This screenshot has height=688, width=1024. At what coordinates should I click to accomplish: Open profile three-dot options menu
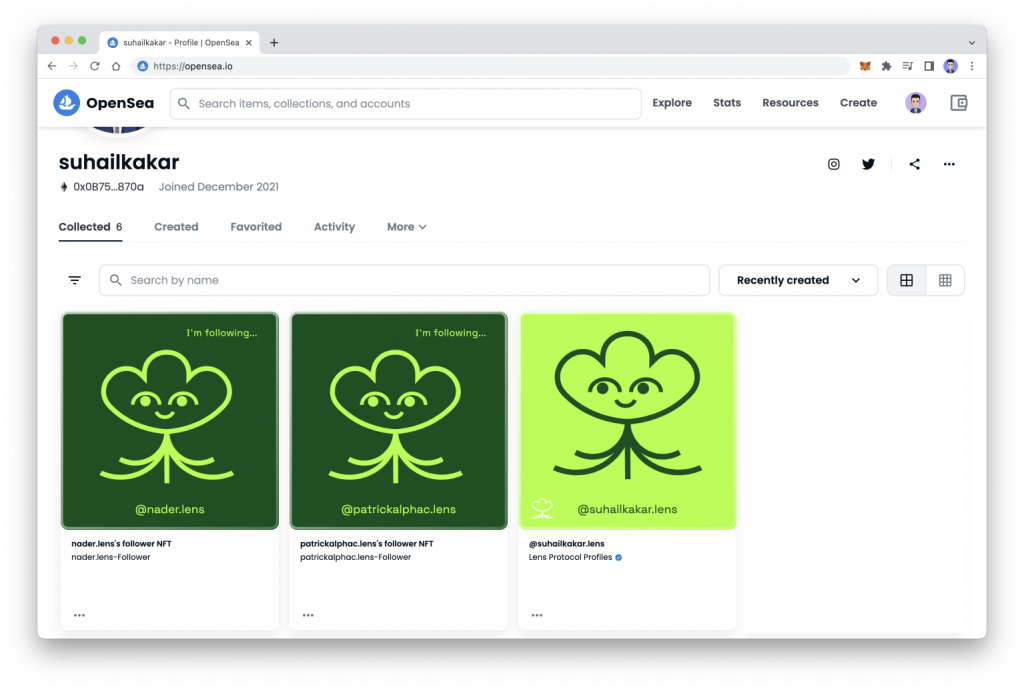[x=949, y=164]
